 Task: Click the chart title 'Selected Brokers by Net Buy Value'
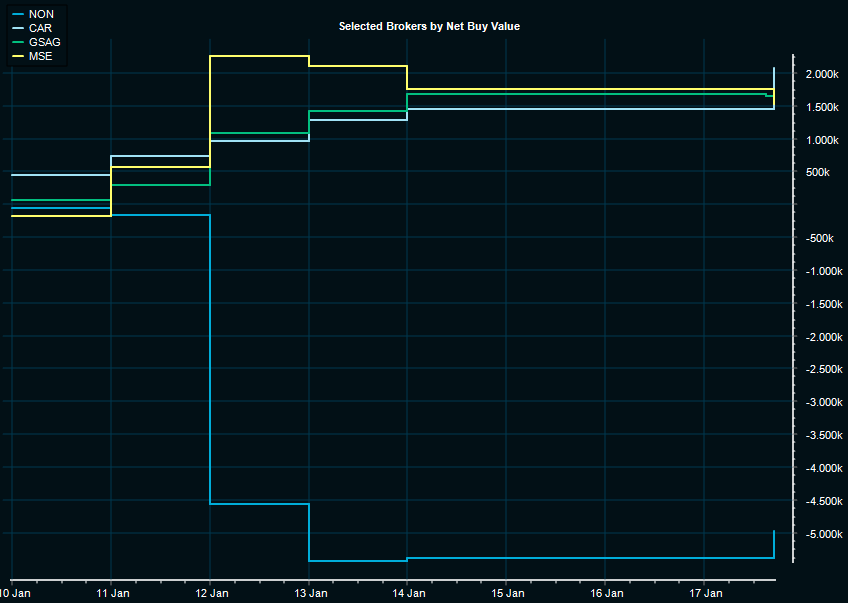[x=429, y=26]
